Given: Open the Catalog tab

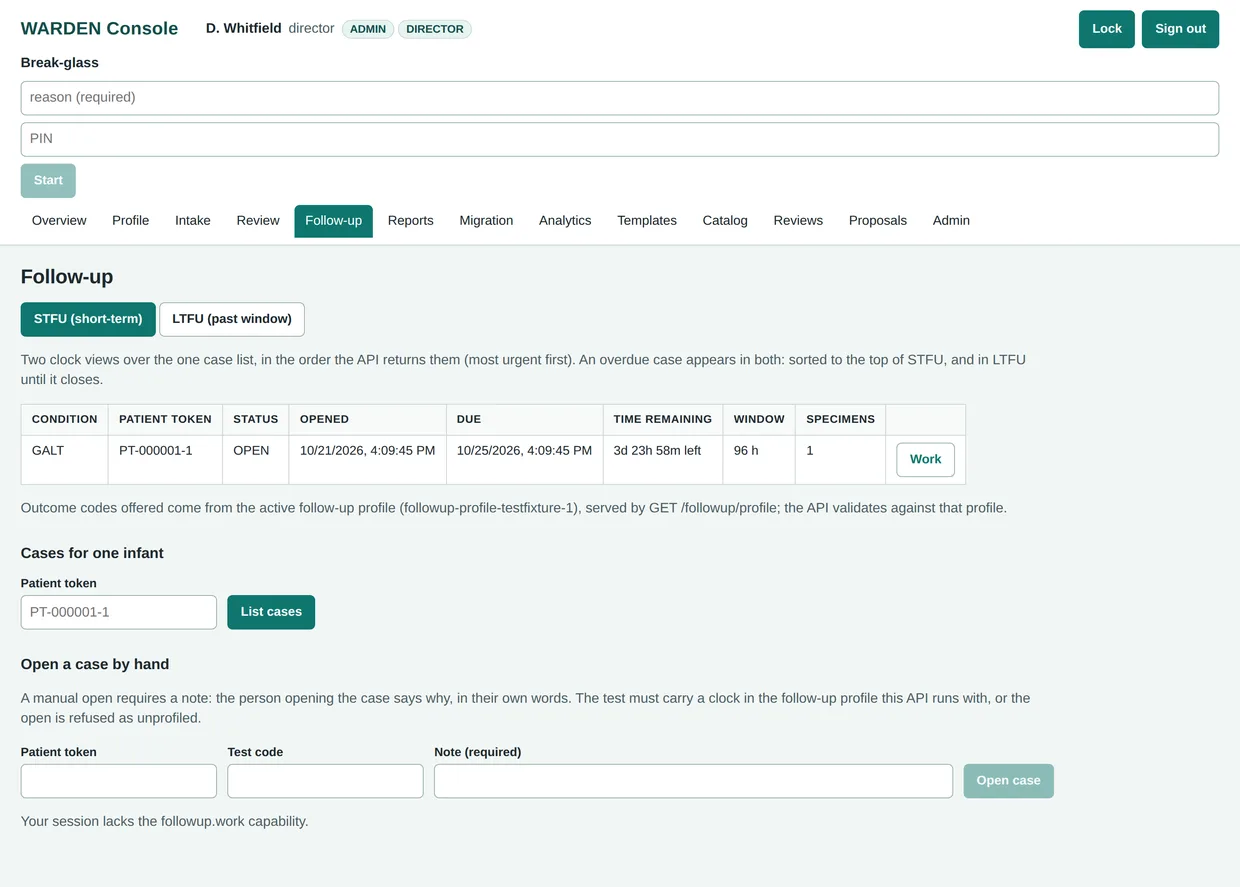Looking at the screenshot, I should pos(725,221).
